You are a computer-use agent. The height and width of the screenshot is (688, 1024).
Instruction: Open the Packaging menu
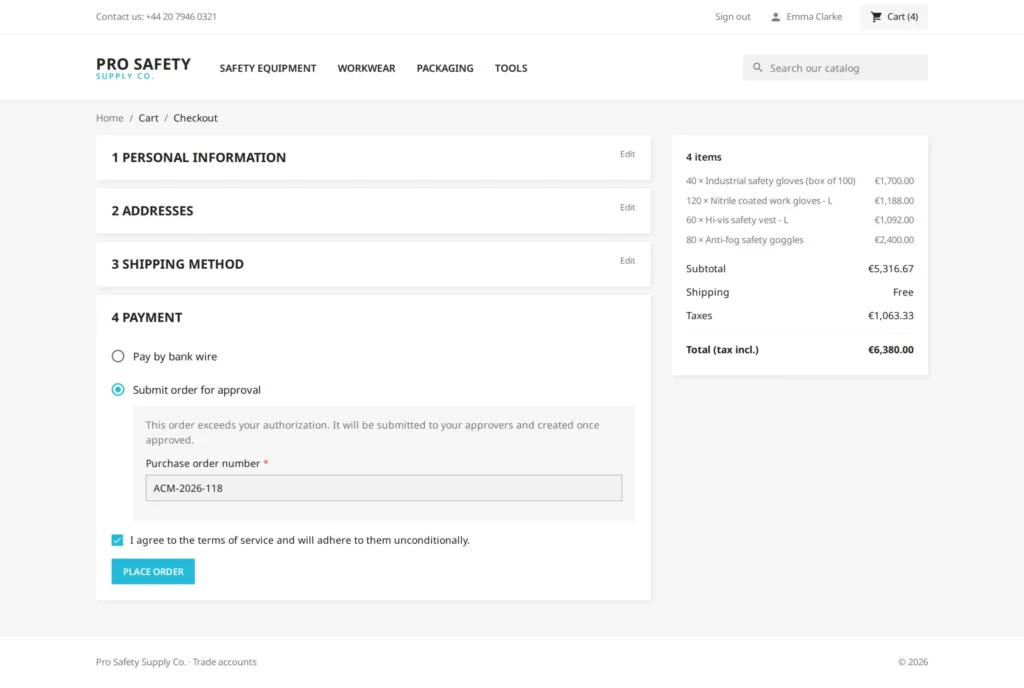tap(445, 68)
